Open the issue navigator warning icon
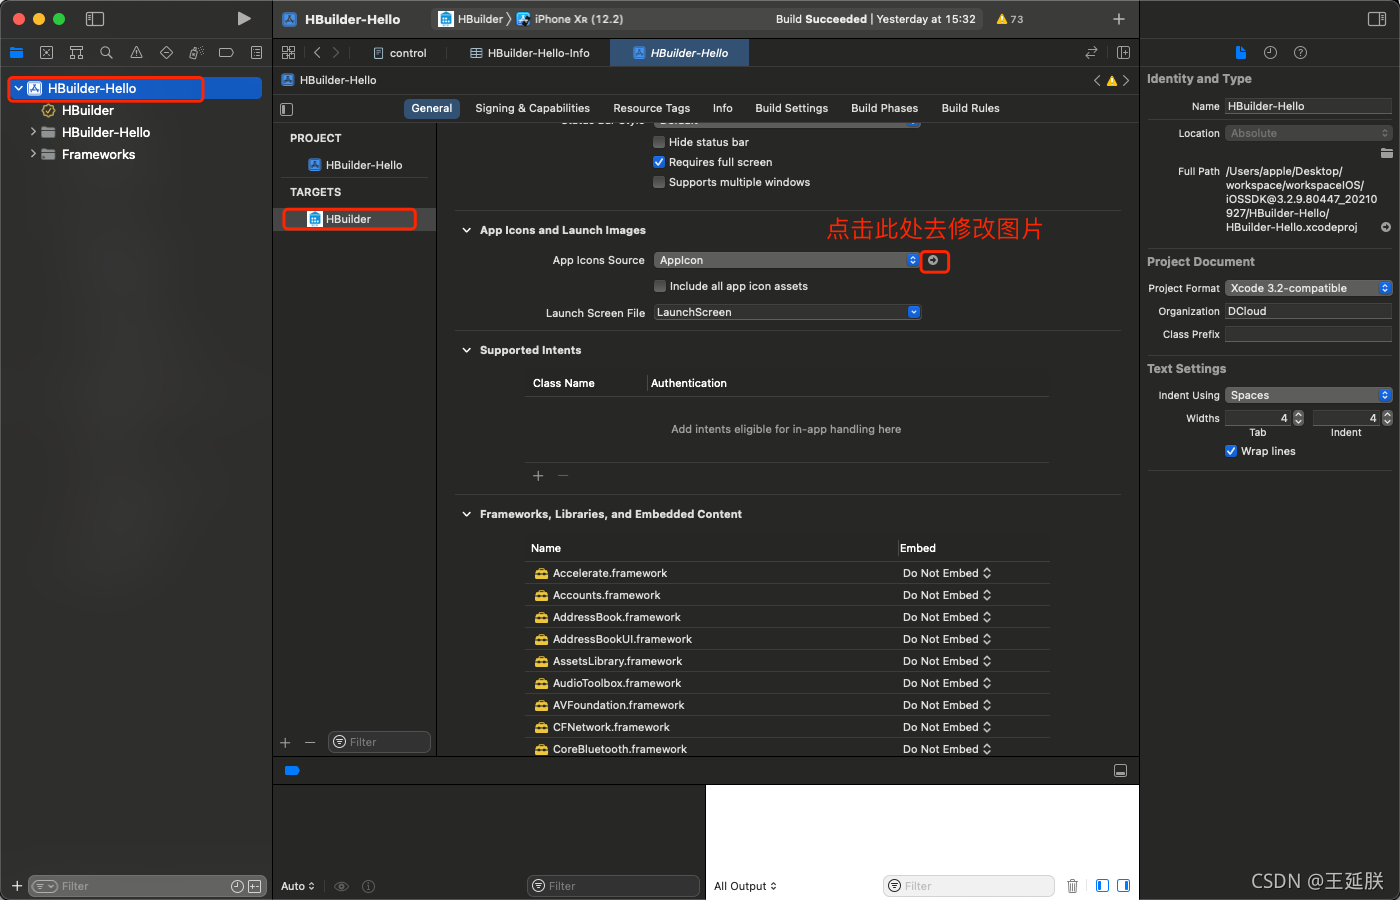Viewport: 1400px width, 900px height. (136, 53)
